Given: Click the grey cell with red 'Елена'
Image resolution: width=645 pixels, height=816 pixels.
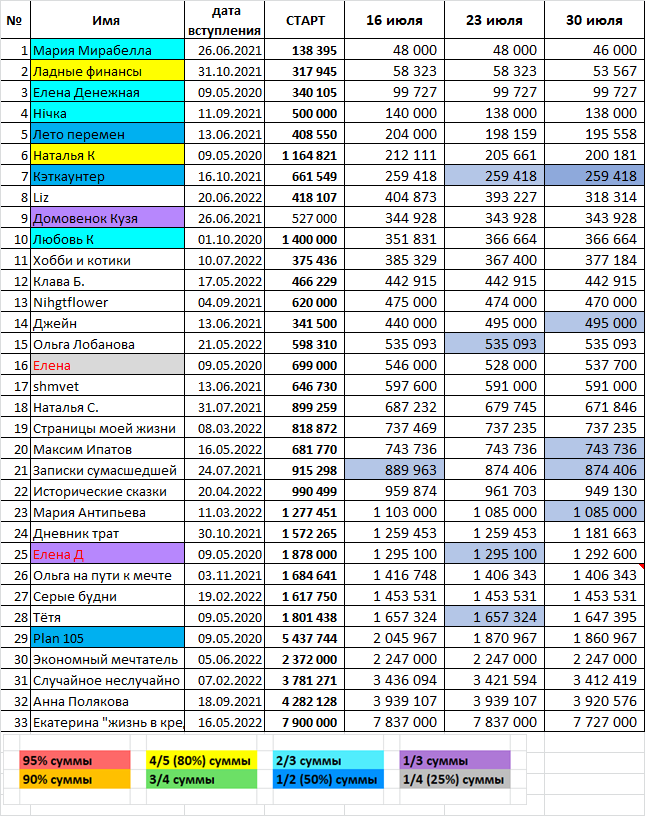Looking at the screenshot, I should pyautogui.click(x=107, y=365).
